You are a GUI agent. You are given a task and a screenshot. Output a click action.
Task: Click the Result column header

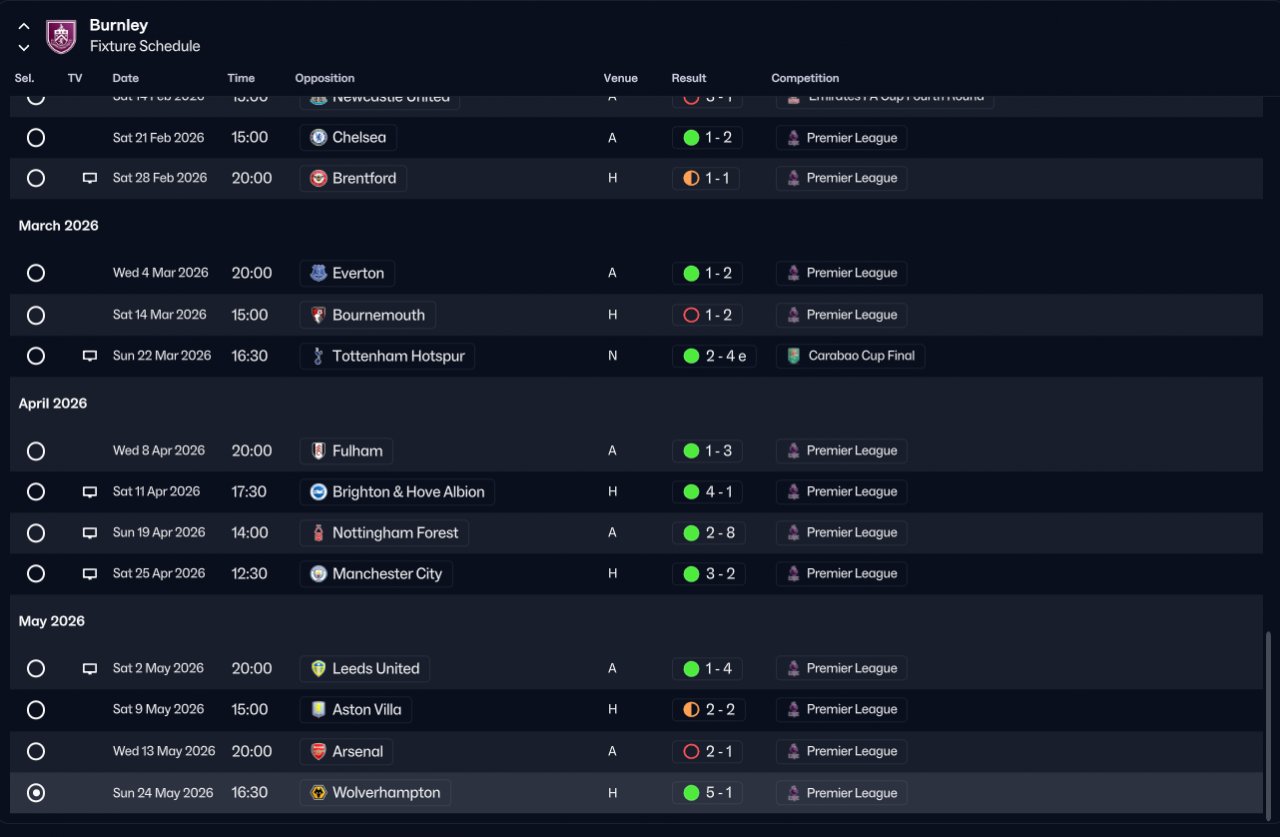tap(689, 78)
